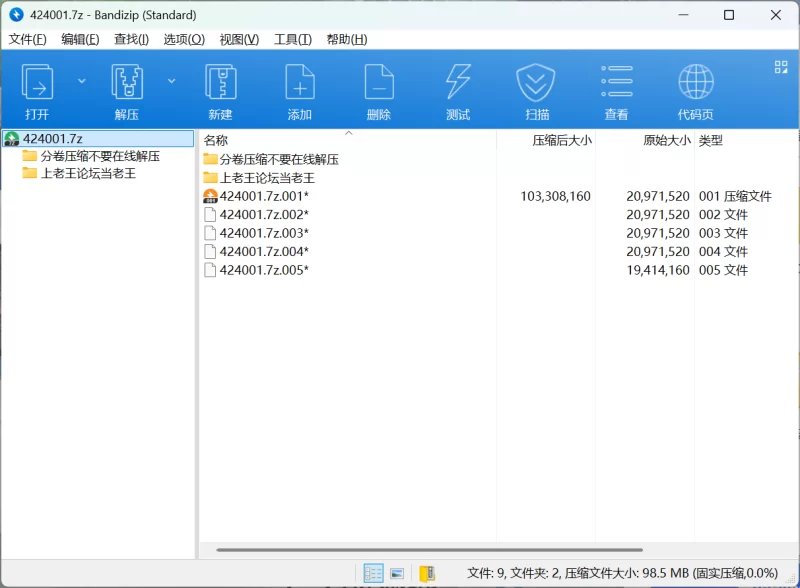Click the Extract (解压) toolbar icon
800x588 pixels.
[127, 82]
